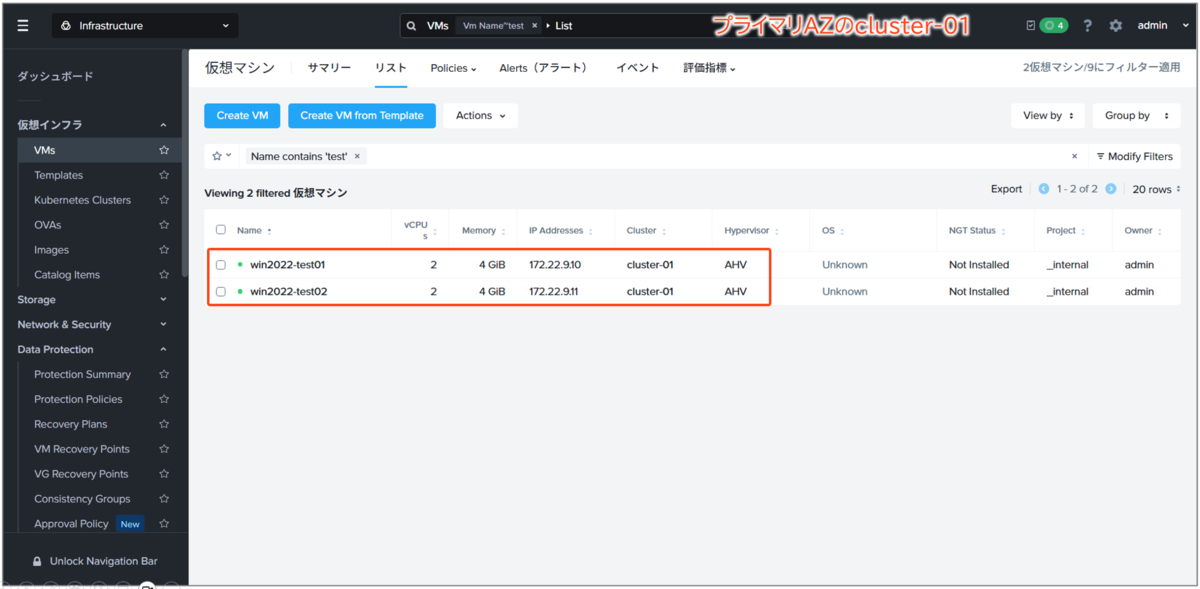Star the Consistency Groups sidebar entry
Screen dimensions: 1200x589
(x=164, y=499)
